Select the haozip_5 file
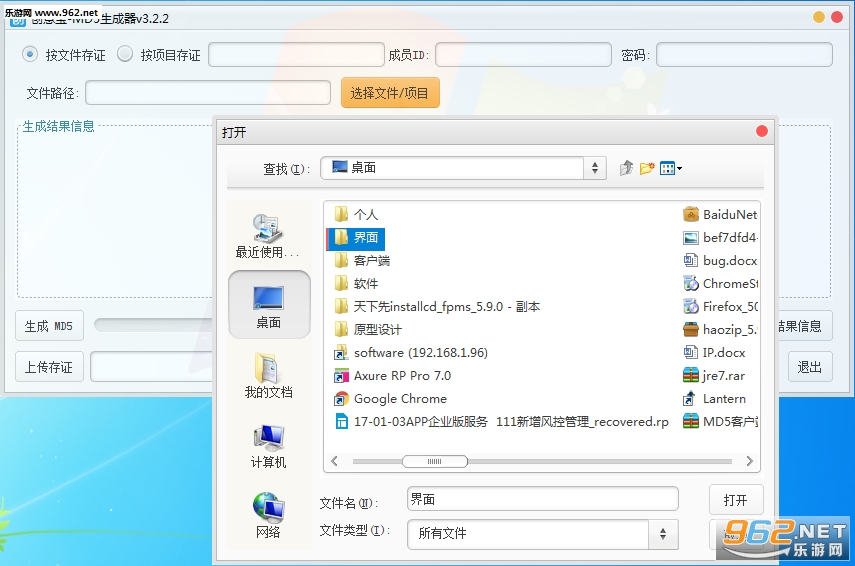This screenshot has height=566, width=855. point(720,329)
